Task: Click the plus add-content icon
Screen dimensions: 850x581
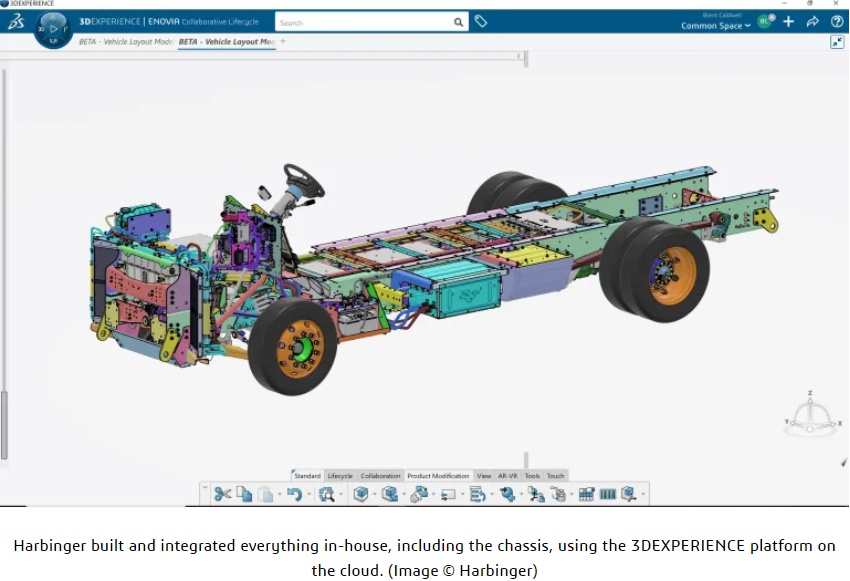Action: click(x=789, y=21)
